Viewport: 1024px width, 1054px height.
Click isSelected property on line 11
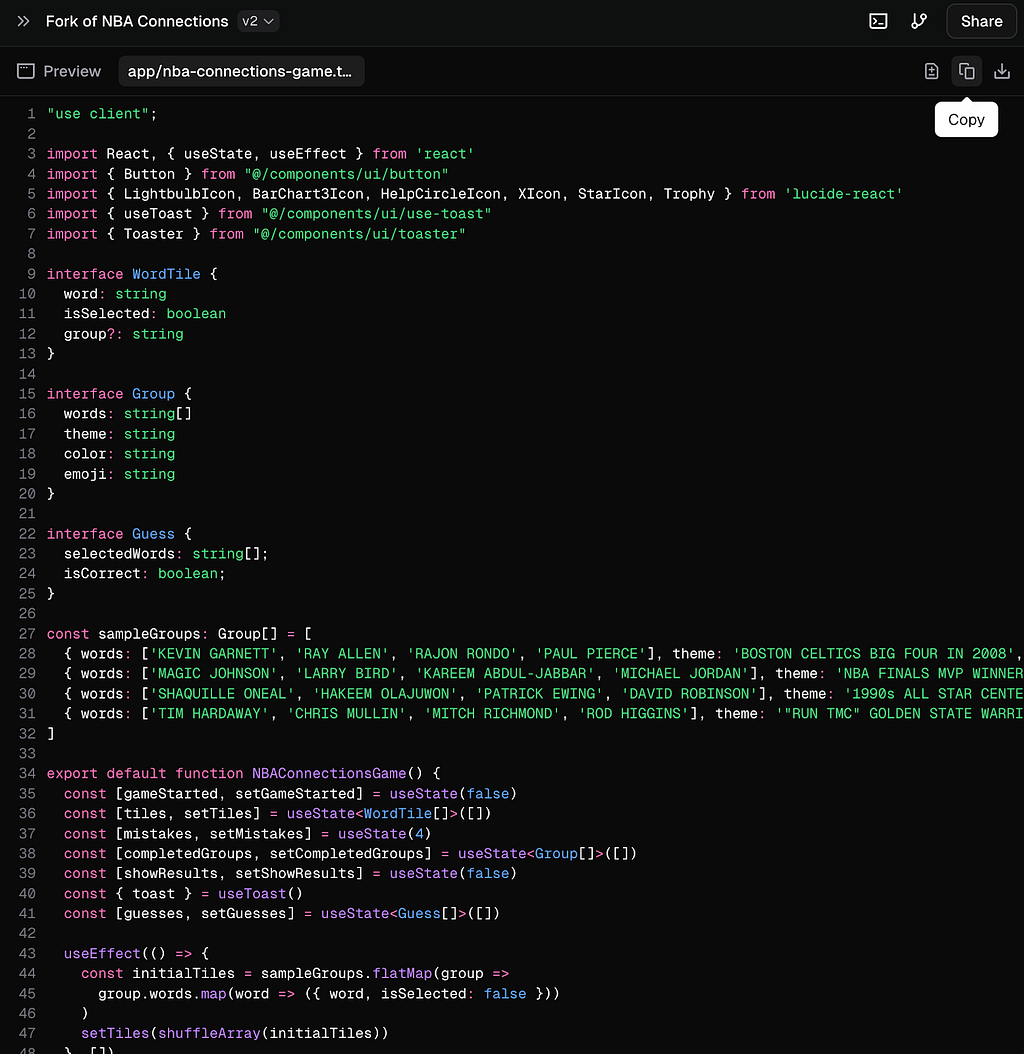click(x=106, y=313)
